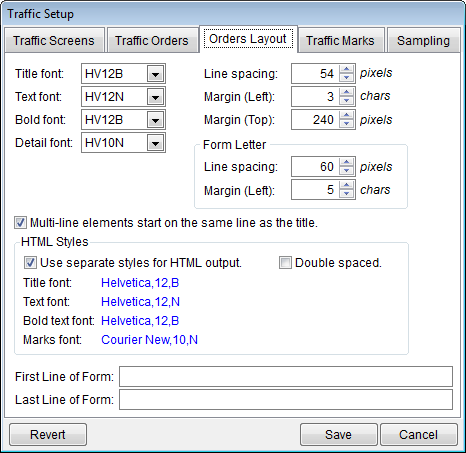The image size is (466, 453).
Task: Click the Save button
Action: pos(339,435)
